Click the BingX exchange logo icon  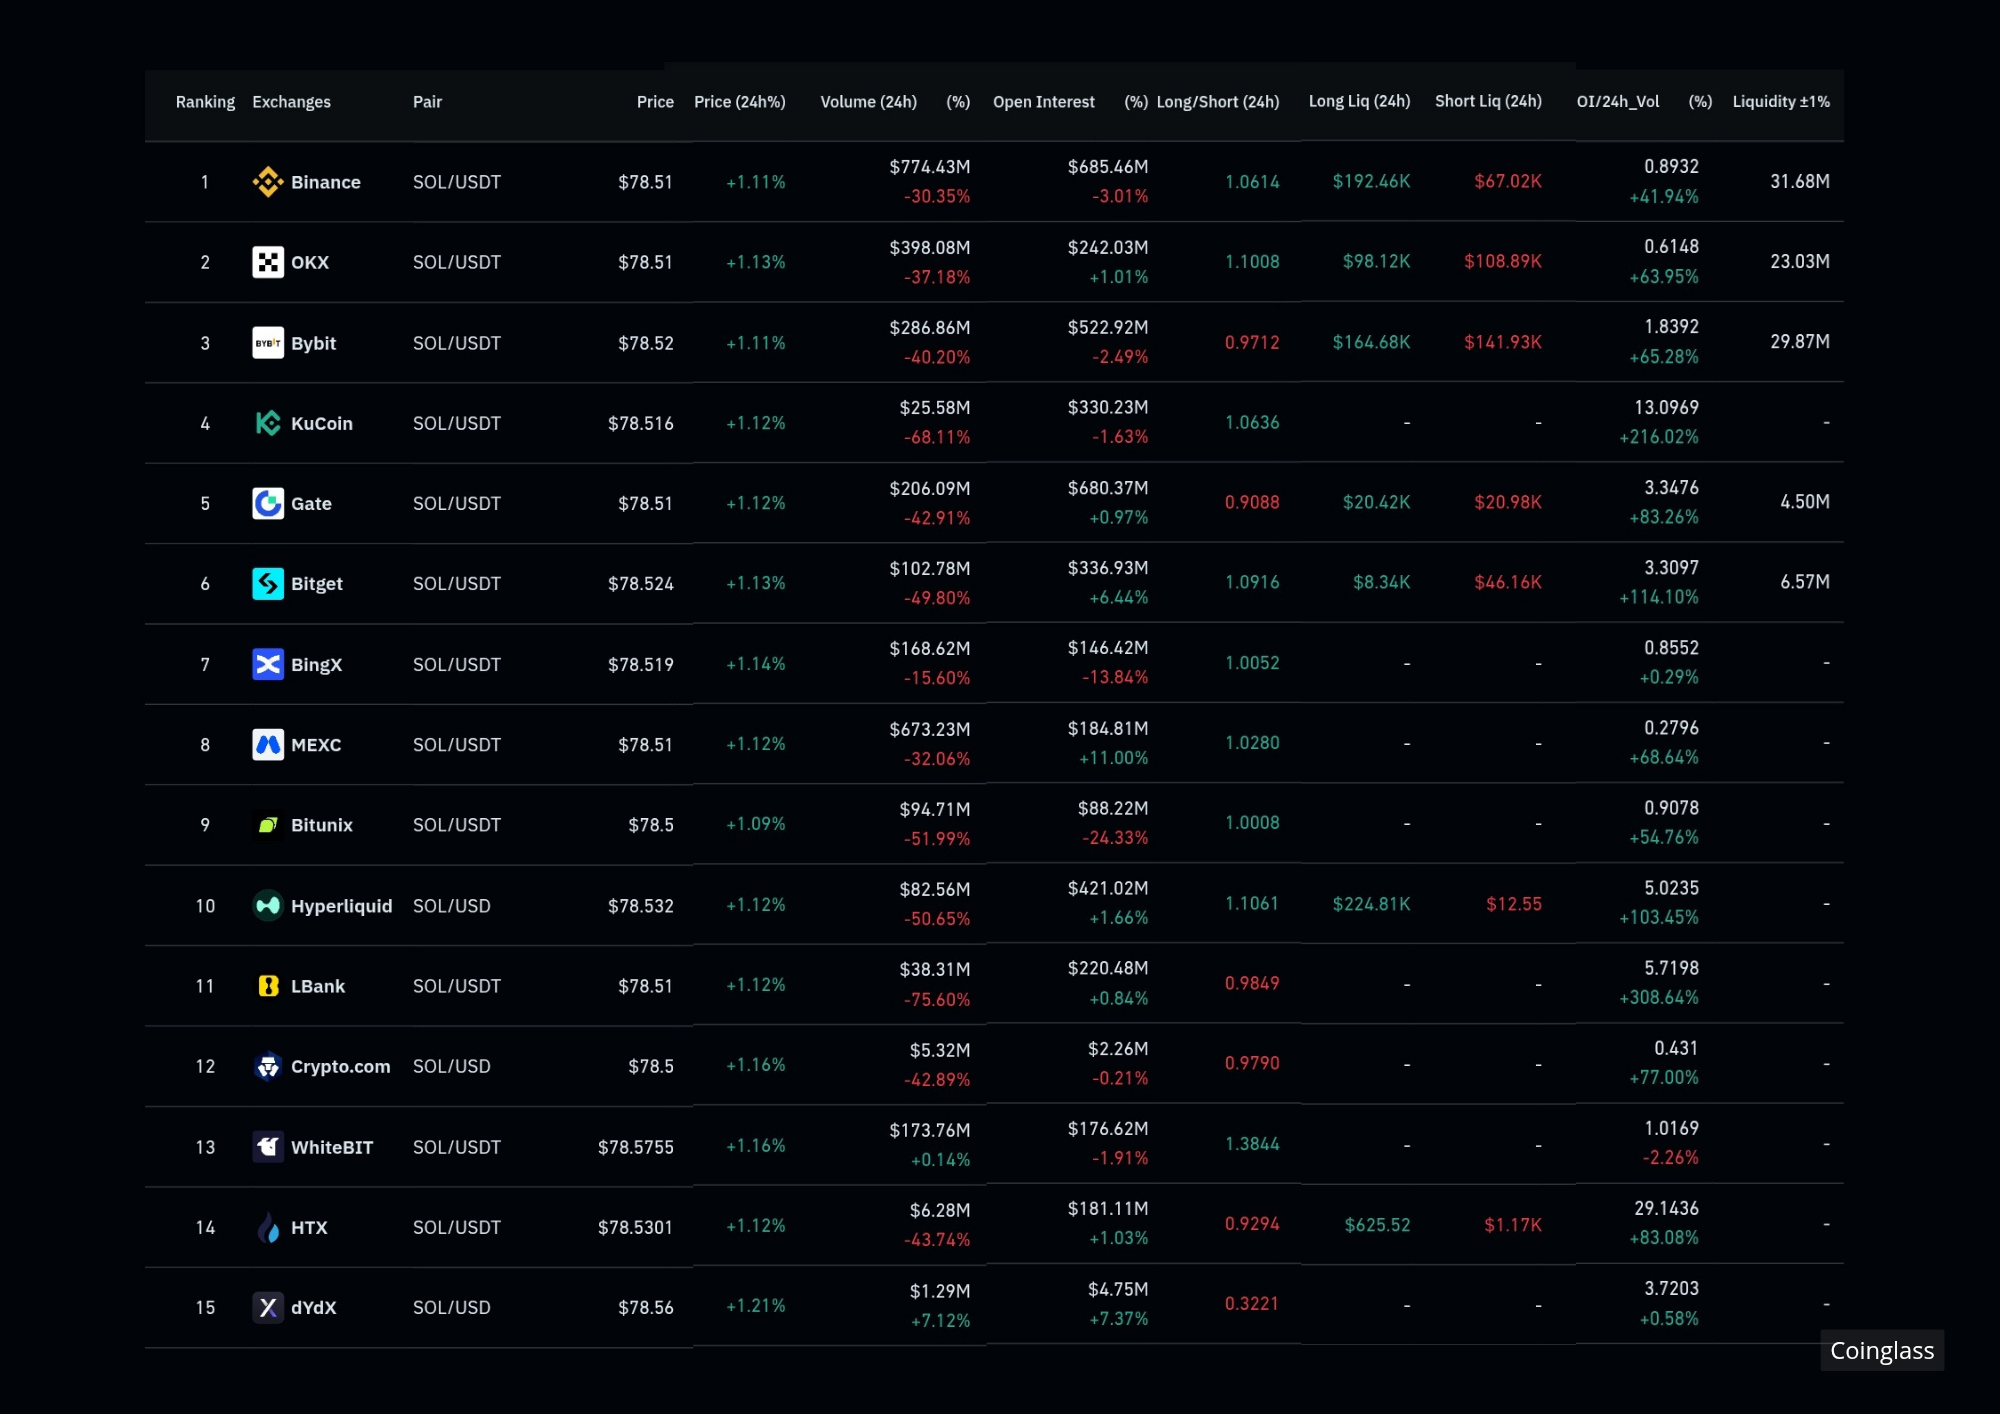click(268, 664)
